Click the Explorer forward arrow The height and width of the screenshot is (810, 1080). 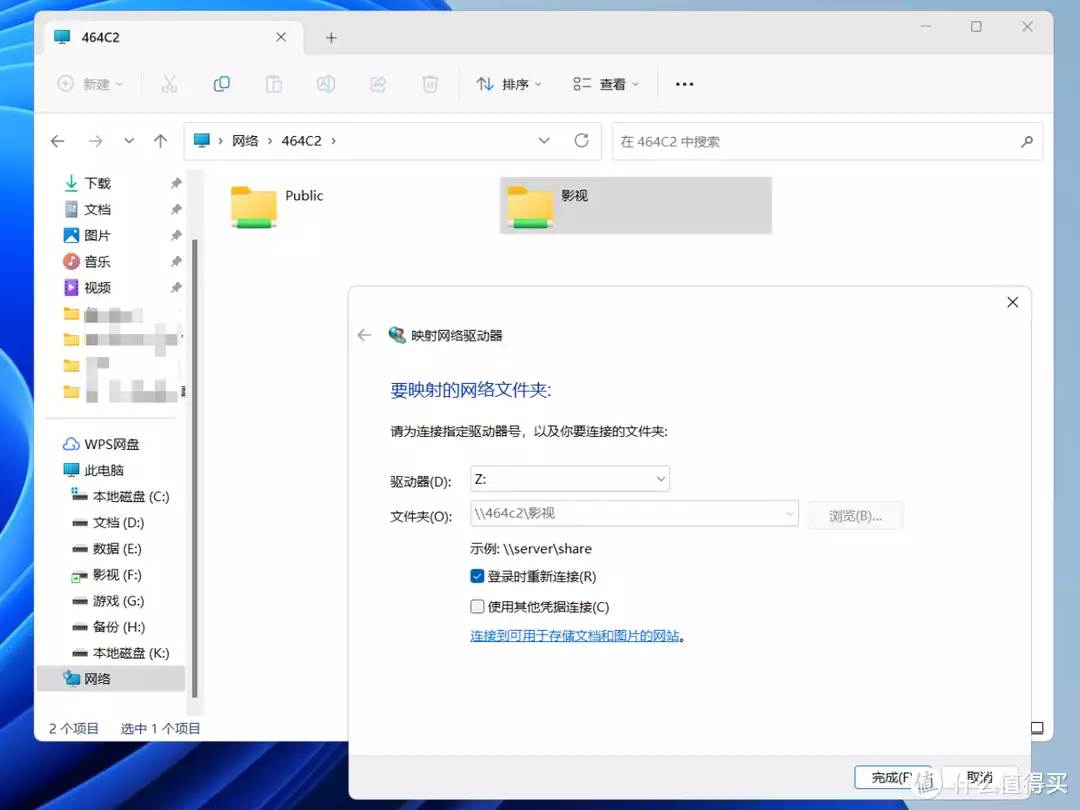pyautogui.click(x=96, y=141)
